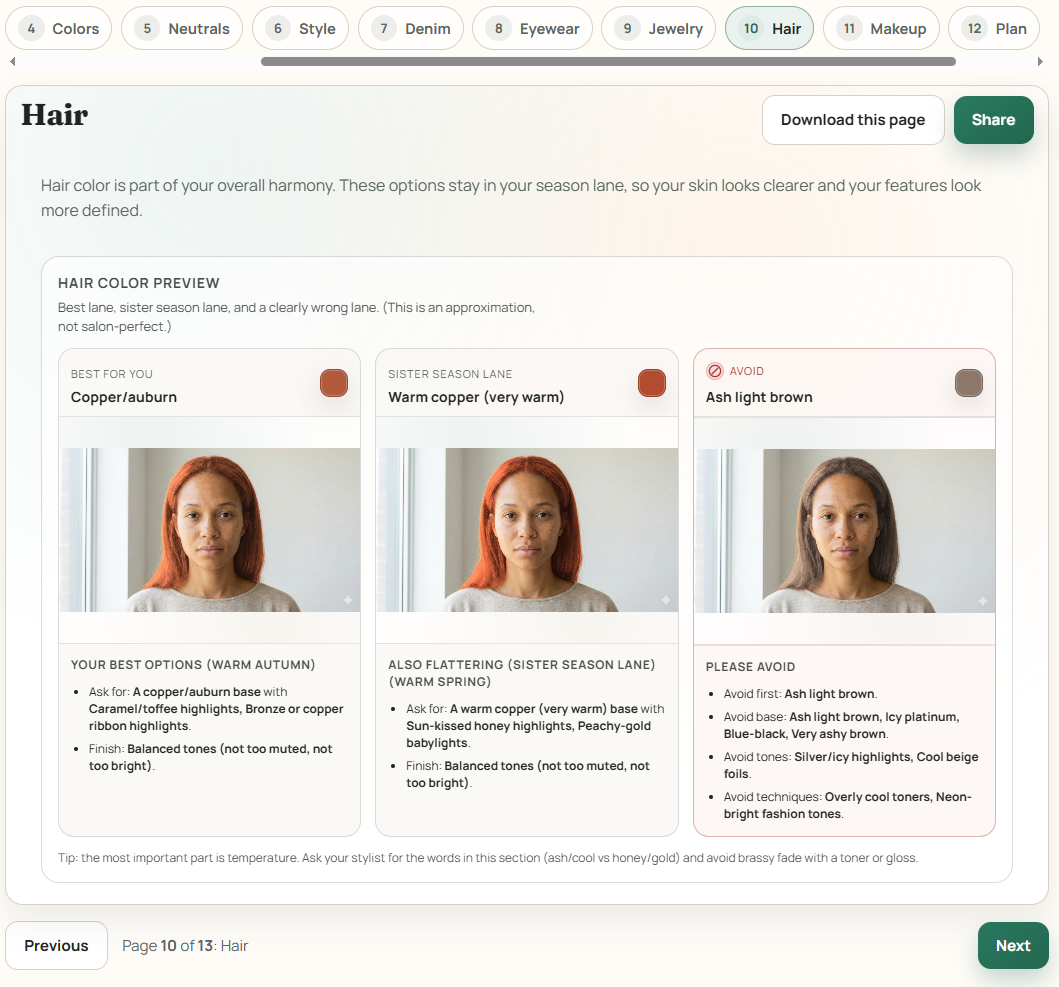Viewport: 1059px width, 987px height.
Task: Open the Colors tab
Action: [58, 28]
